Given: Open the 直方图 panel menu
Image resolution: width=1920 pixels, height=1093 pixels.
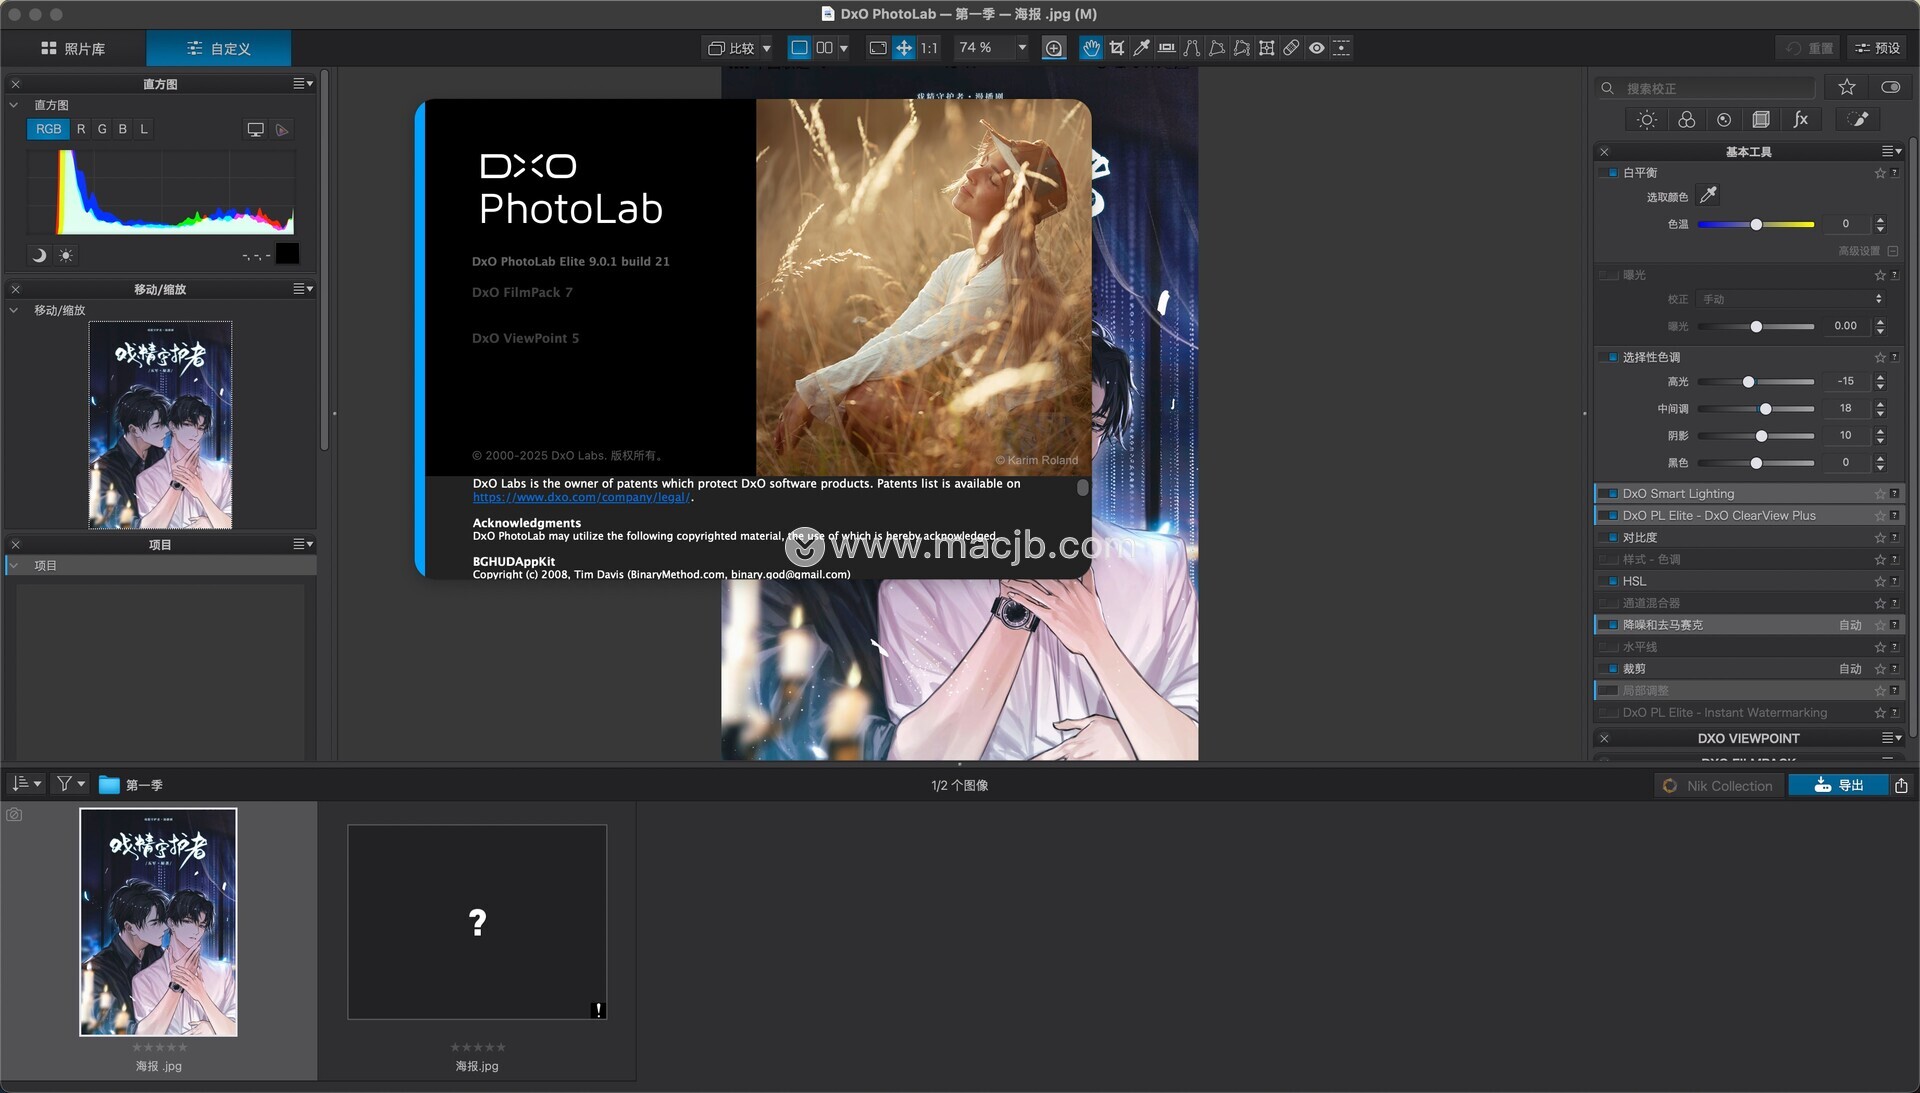Looking at the screenshot, I should 303,84.
